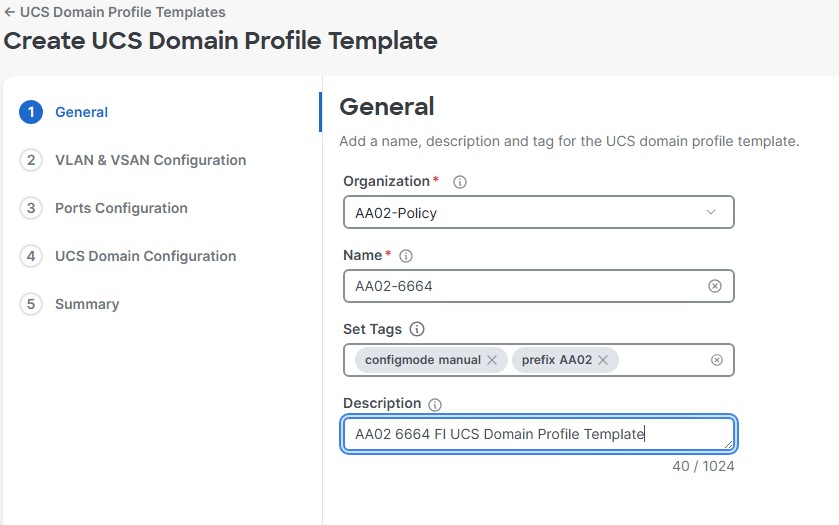This screenshot has height=525, width=839.
Task: Remove the configmode manual tag
Action: coord(492,360)
